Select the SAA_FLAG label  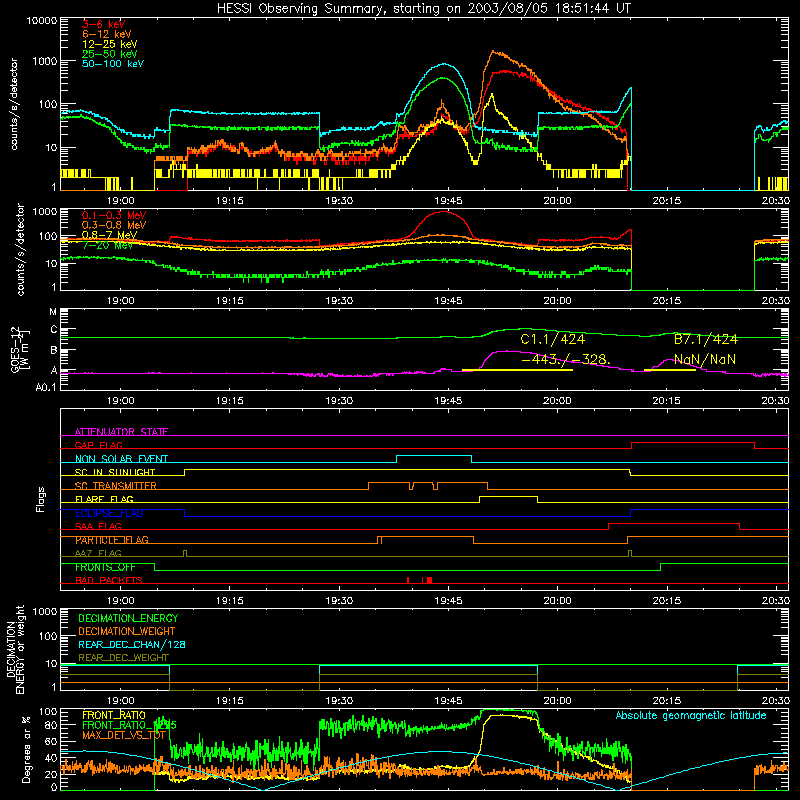(x=98, y=526)
